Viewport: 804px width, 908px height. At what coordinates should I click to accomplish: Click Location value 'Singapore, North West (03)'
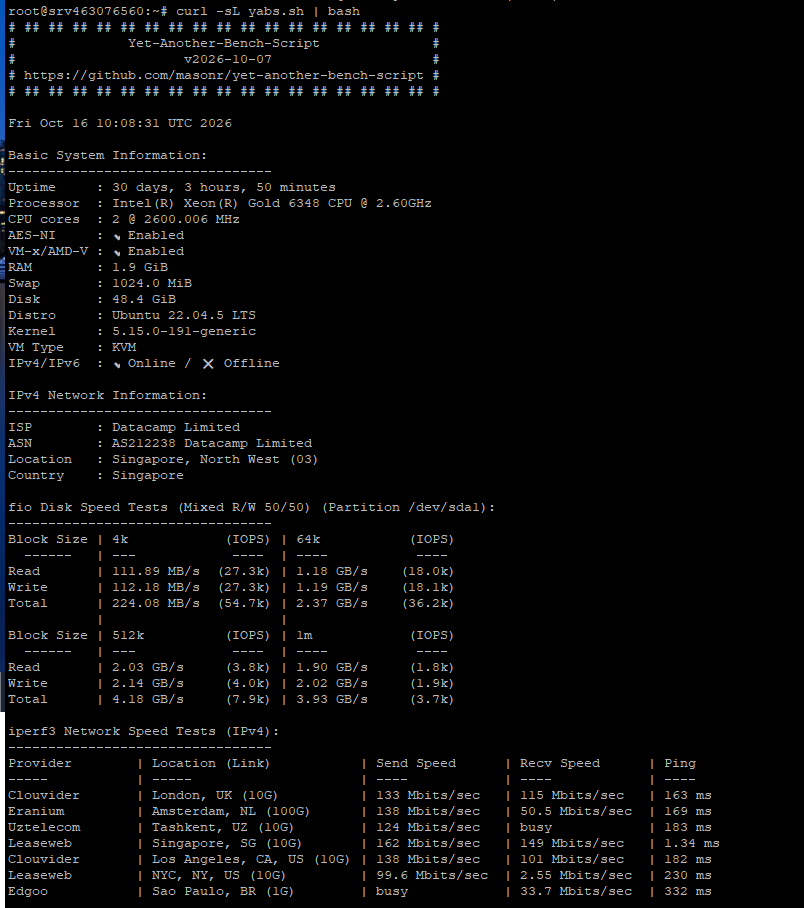[x=215, y=459]
